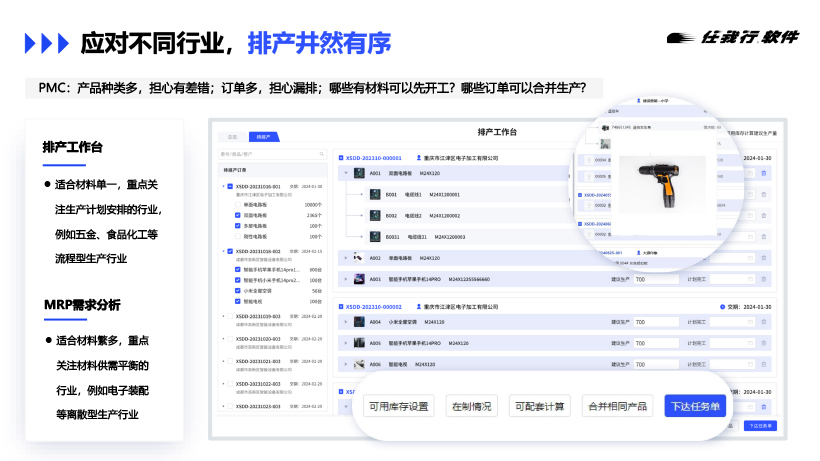Check the 单面电路板 item checkbox
820x461 pixels.
coord(238,204)
